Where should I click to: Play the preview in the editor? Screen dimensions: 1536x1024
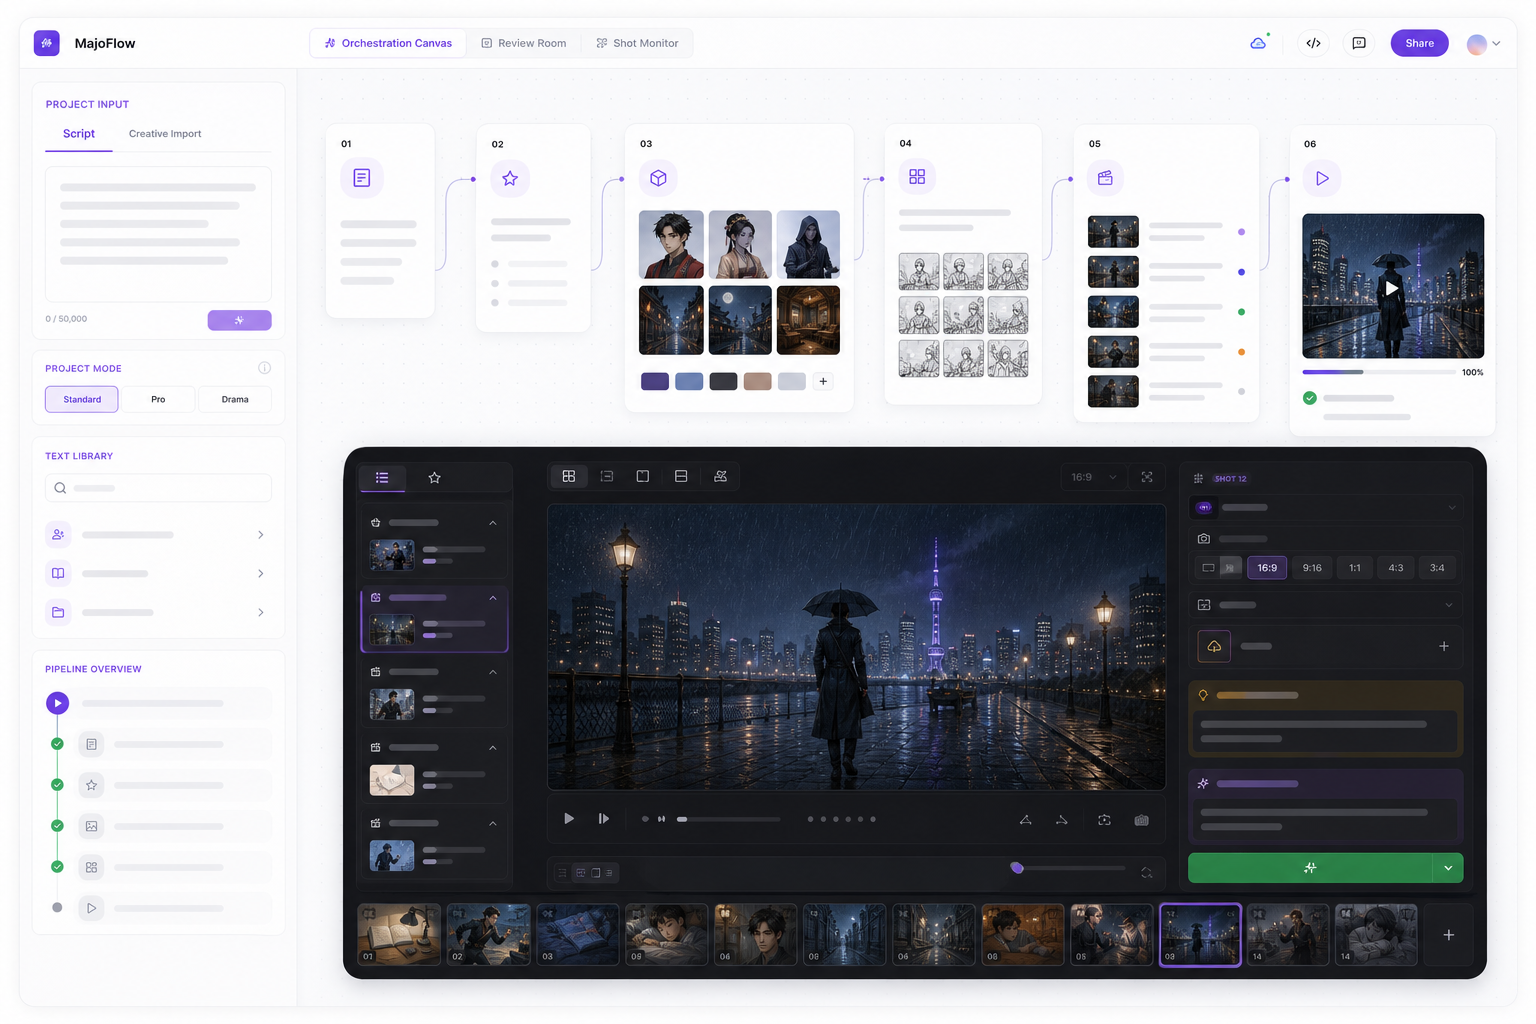tap(569, 819)
